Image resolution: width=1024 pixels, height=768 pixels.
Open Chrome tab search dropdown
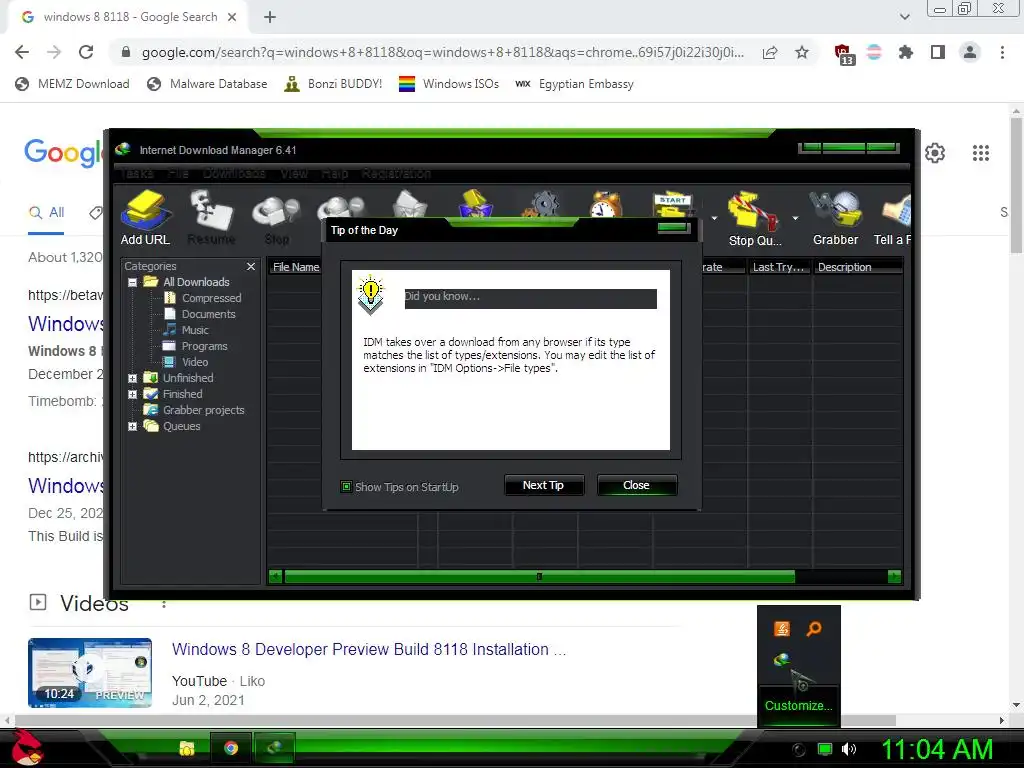tap(904, 17)
